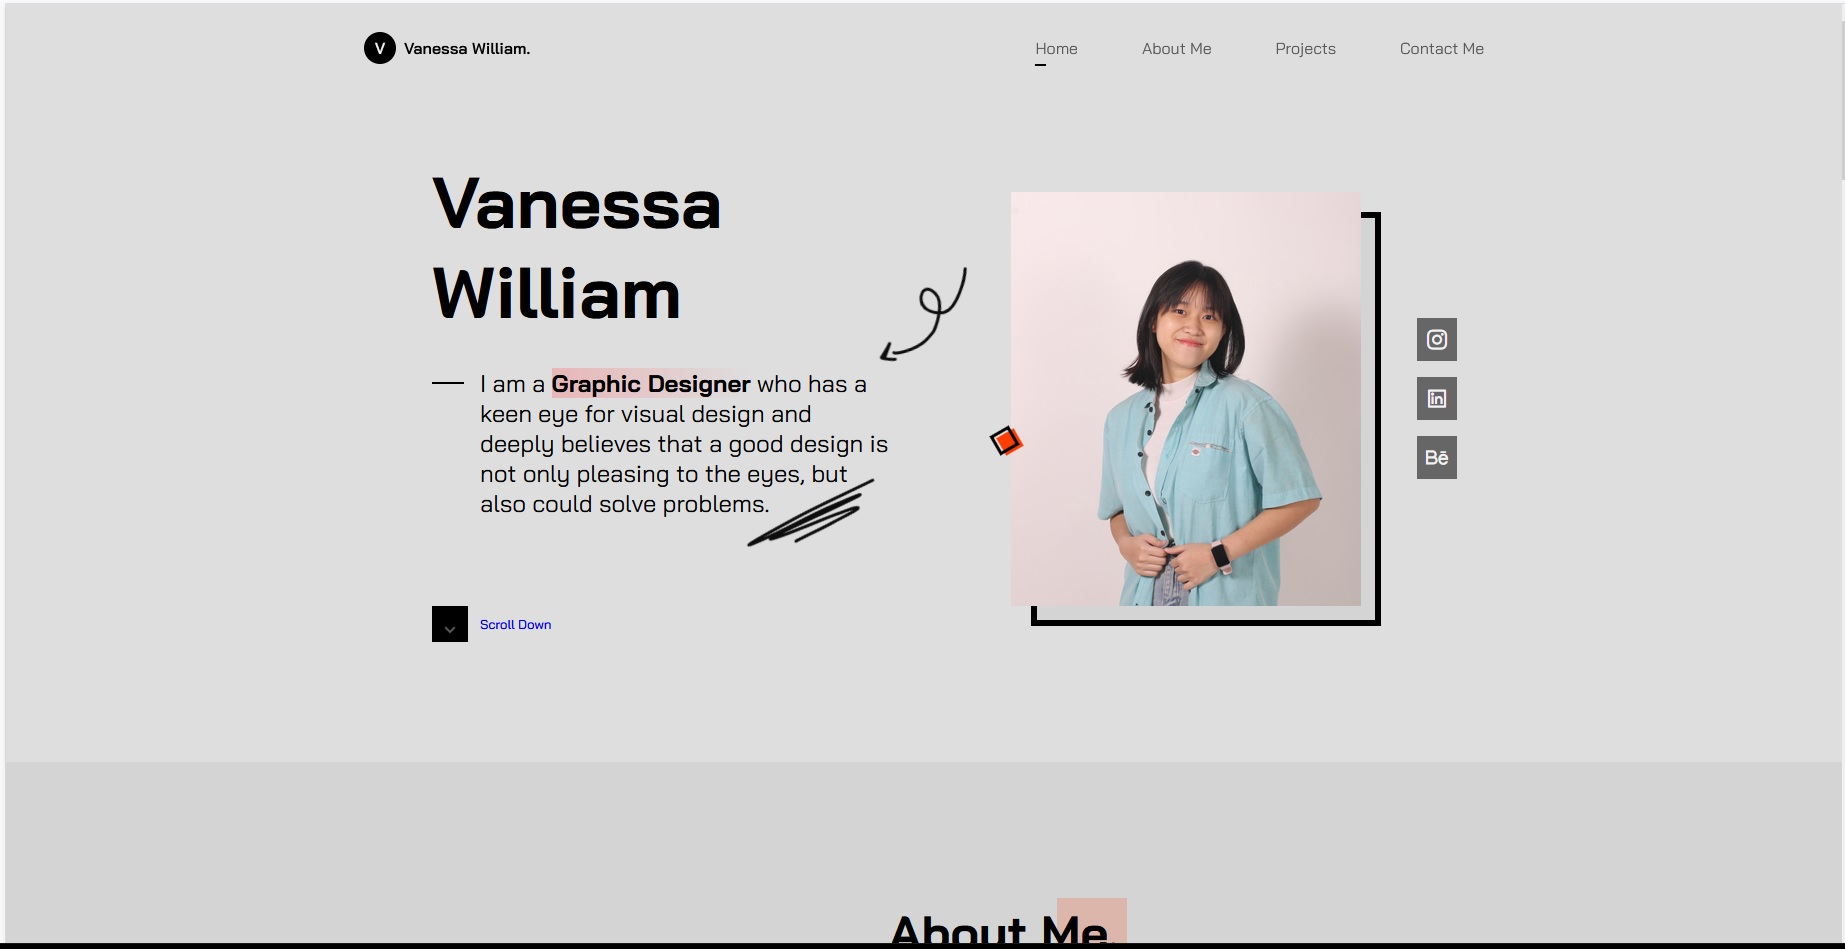Go to the Home nav item
The height and width of the screenshot is (949, 1845).
coord(1056,49)
